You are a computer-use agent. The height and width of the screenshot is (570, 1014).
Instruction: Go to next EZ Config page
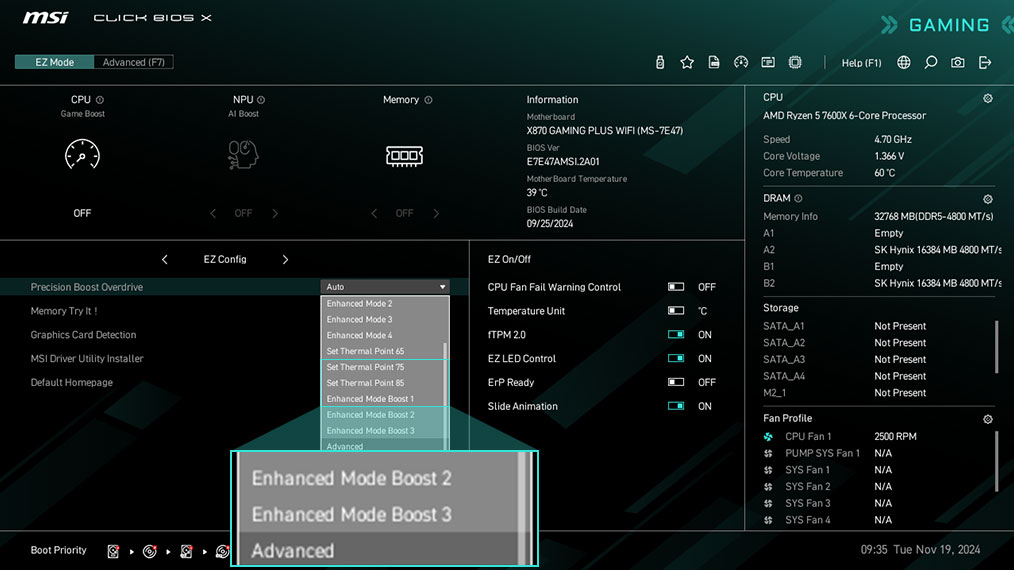tap(285, 259)
